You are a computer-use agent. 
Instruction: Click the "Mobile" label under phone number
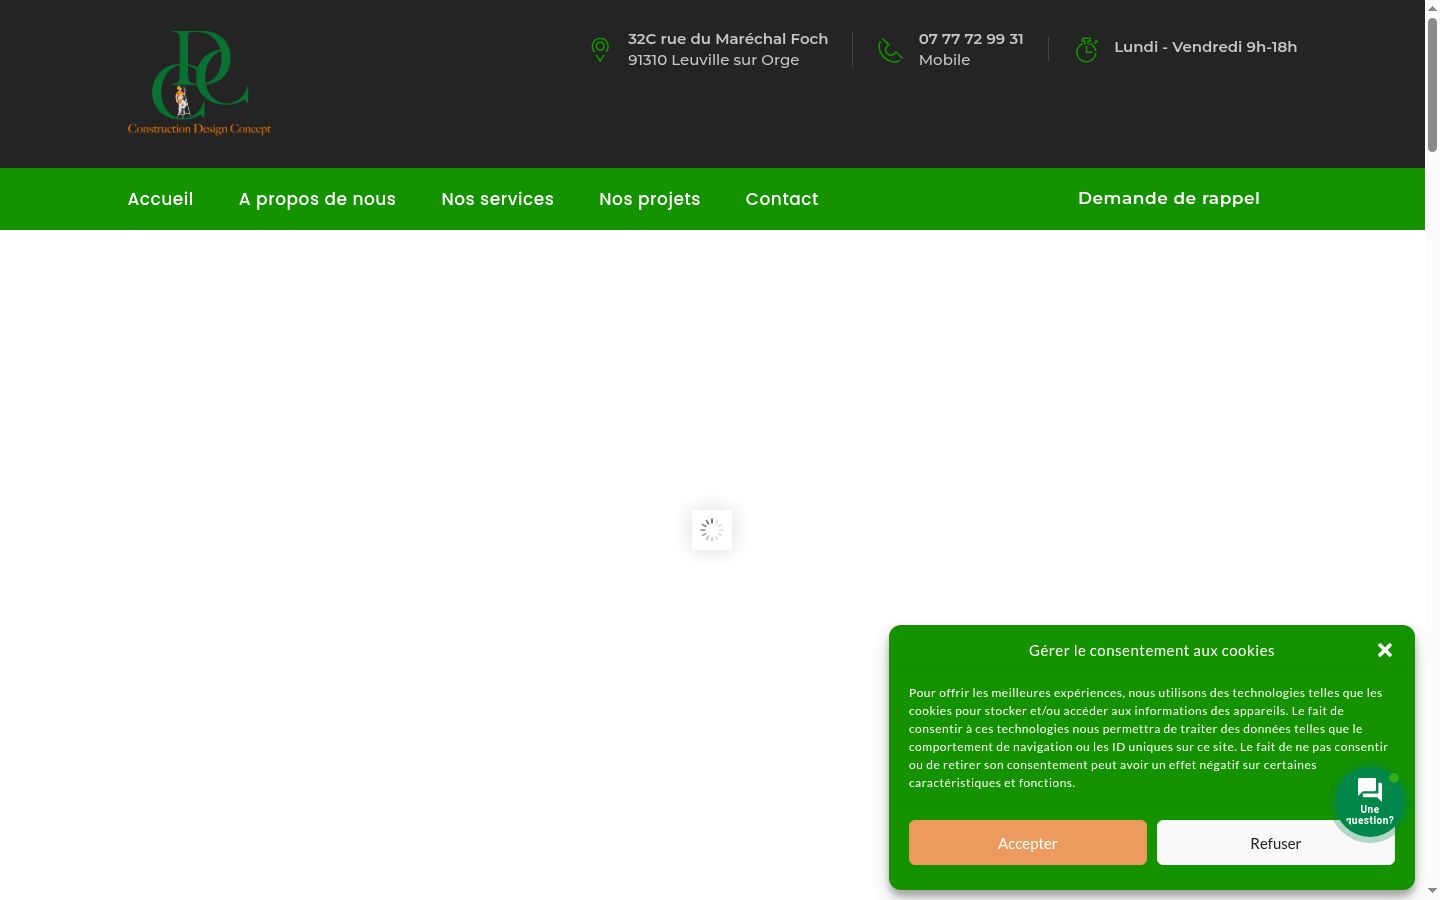point(944,60)
